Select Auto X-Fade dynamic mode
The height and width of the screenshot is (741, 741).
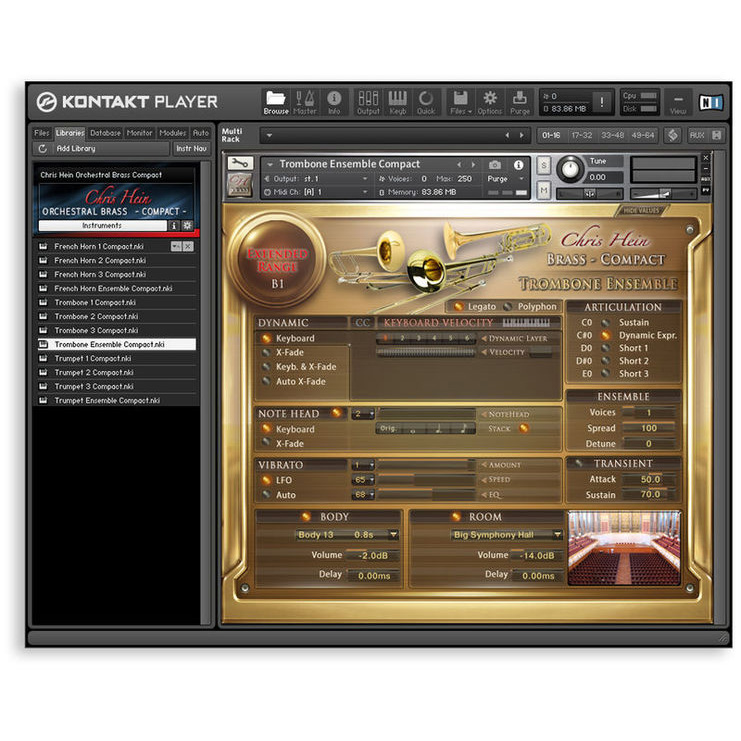[267, 381]
